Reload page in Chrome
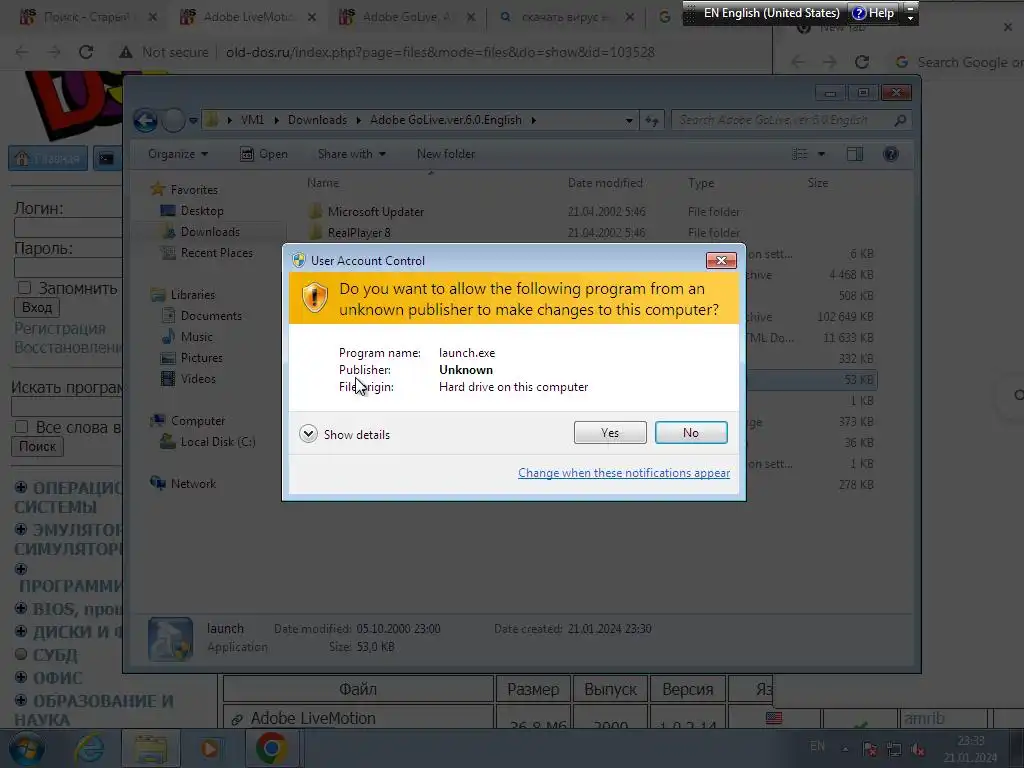 coord(86,52)
